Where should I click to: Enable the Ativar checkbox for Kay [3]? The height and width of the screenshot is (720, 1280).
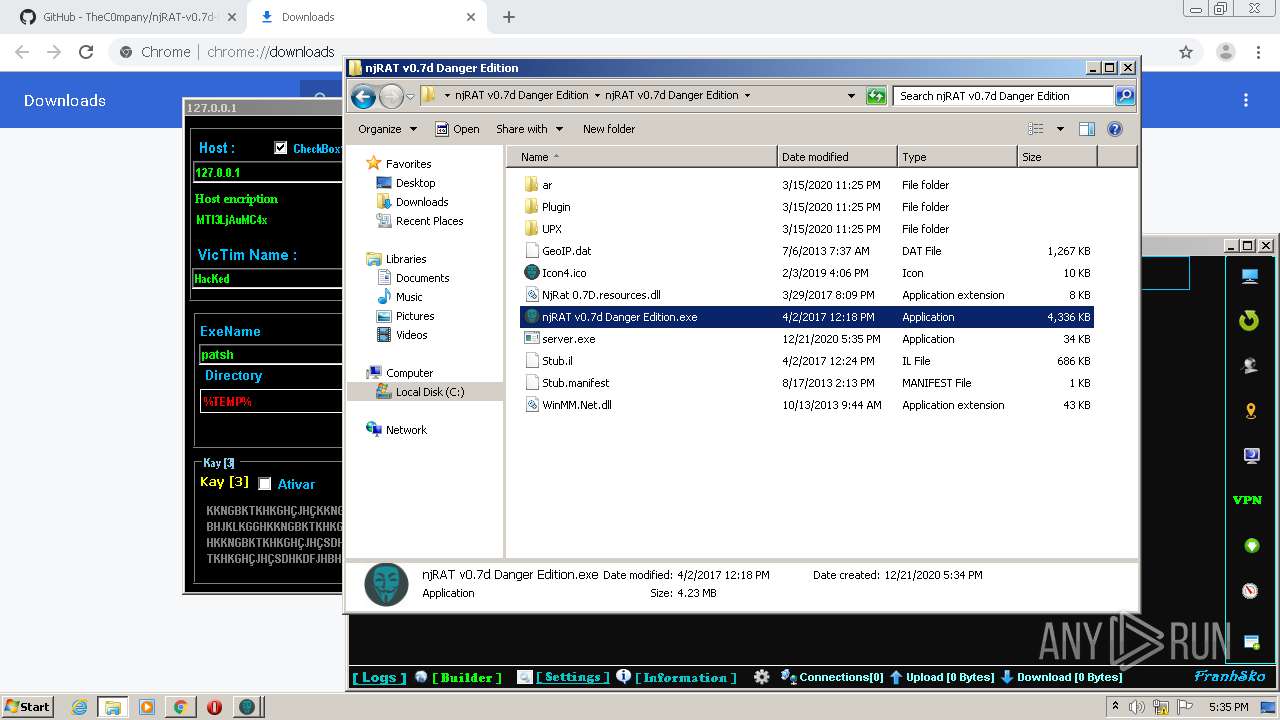pyautogui.click(x=265, y=484)
